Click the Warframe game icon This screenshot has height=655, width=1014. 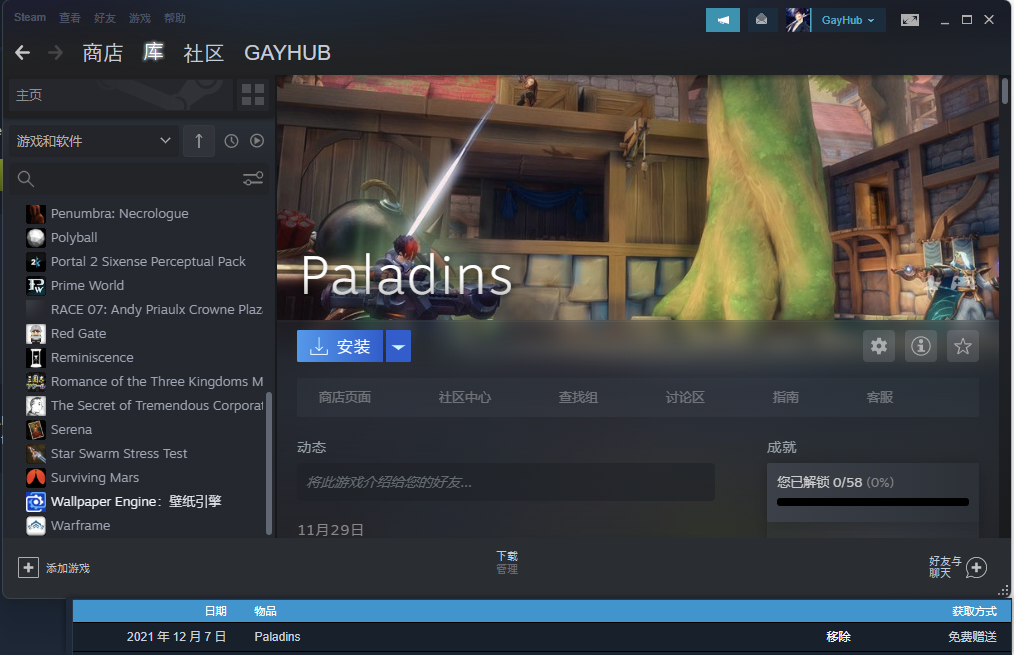click(36, 525)
